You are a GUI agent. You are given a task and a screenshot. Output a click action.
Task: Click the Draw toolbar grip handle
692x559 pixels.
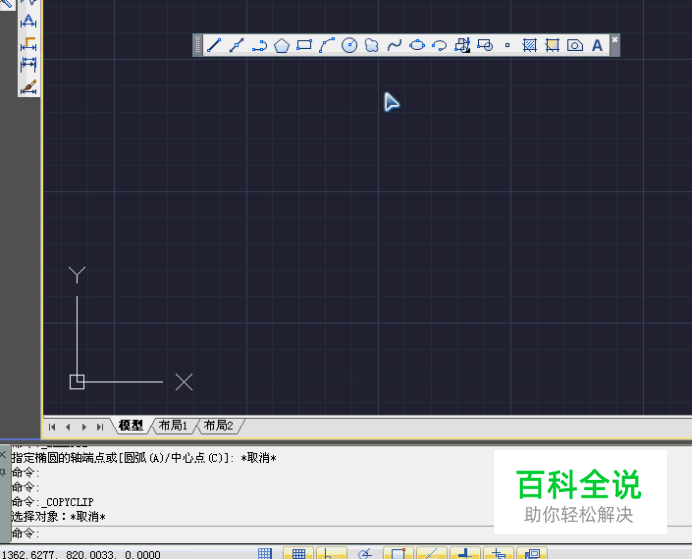pyautogui.click(x=198, y=45)
